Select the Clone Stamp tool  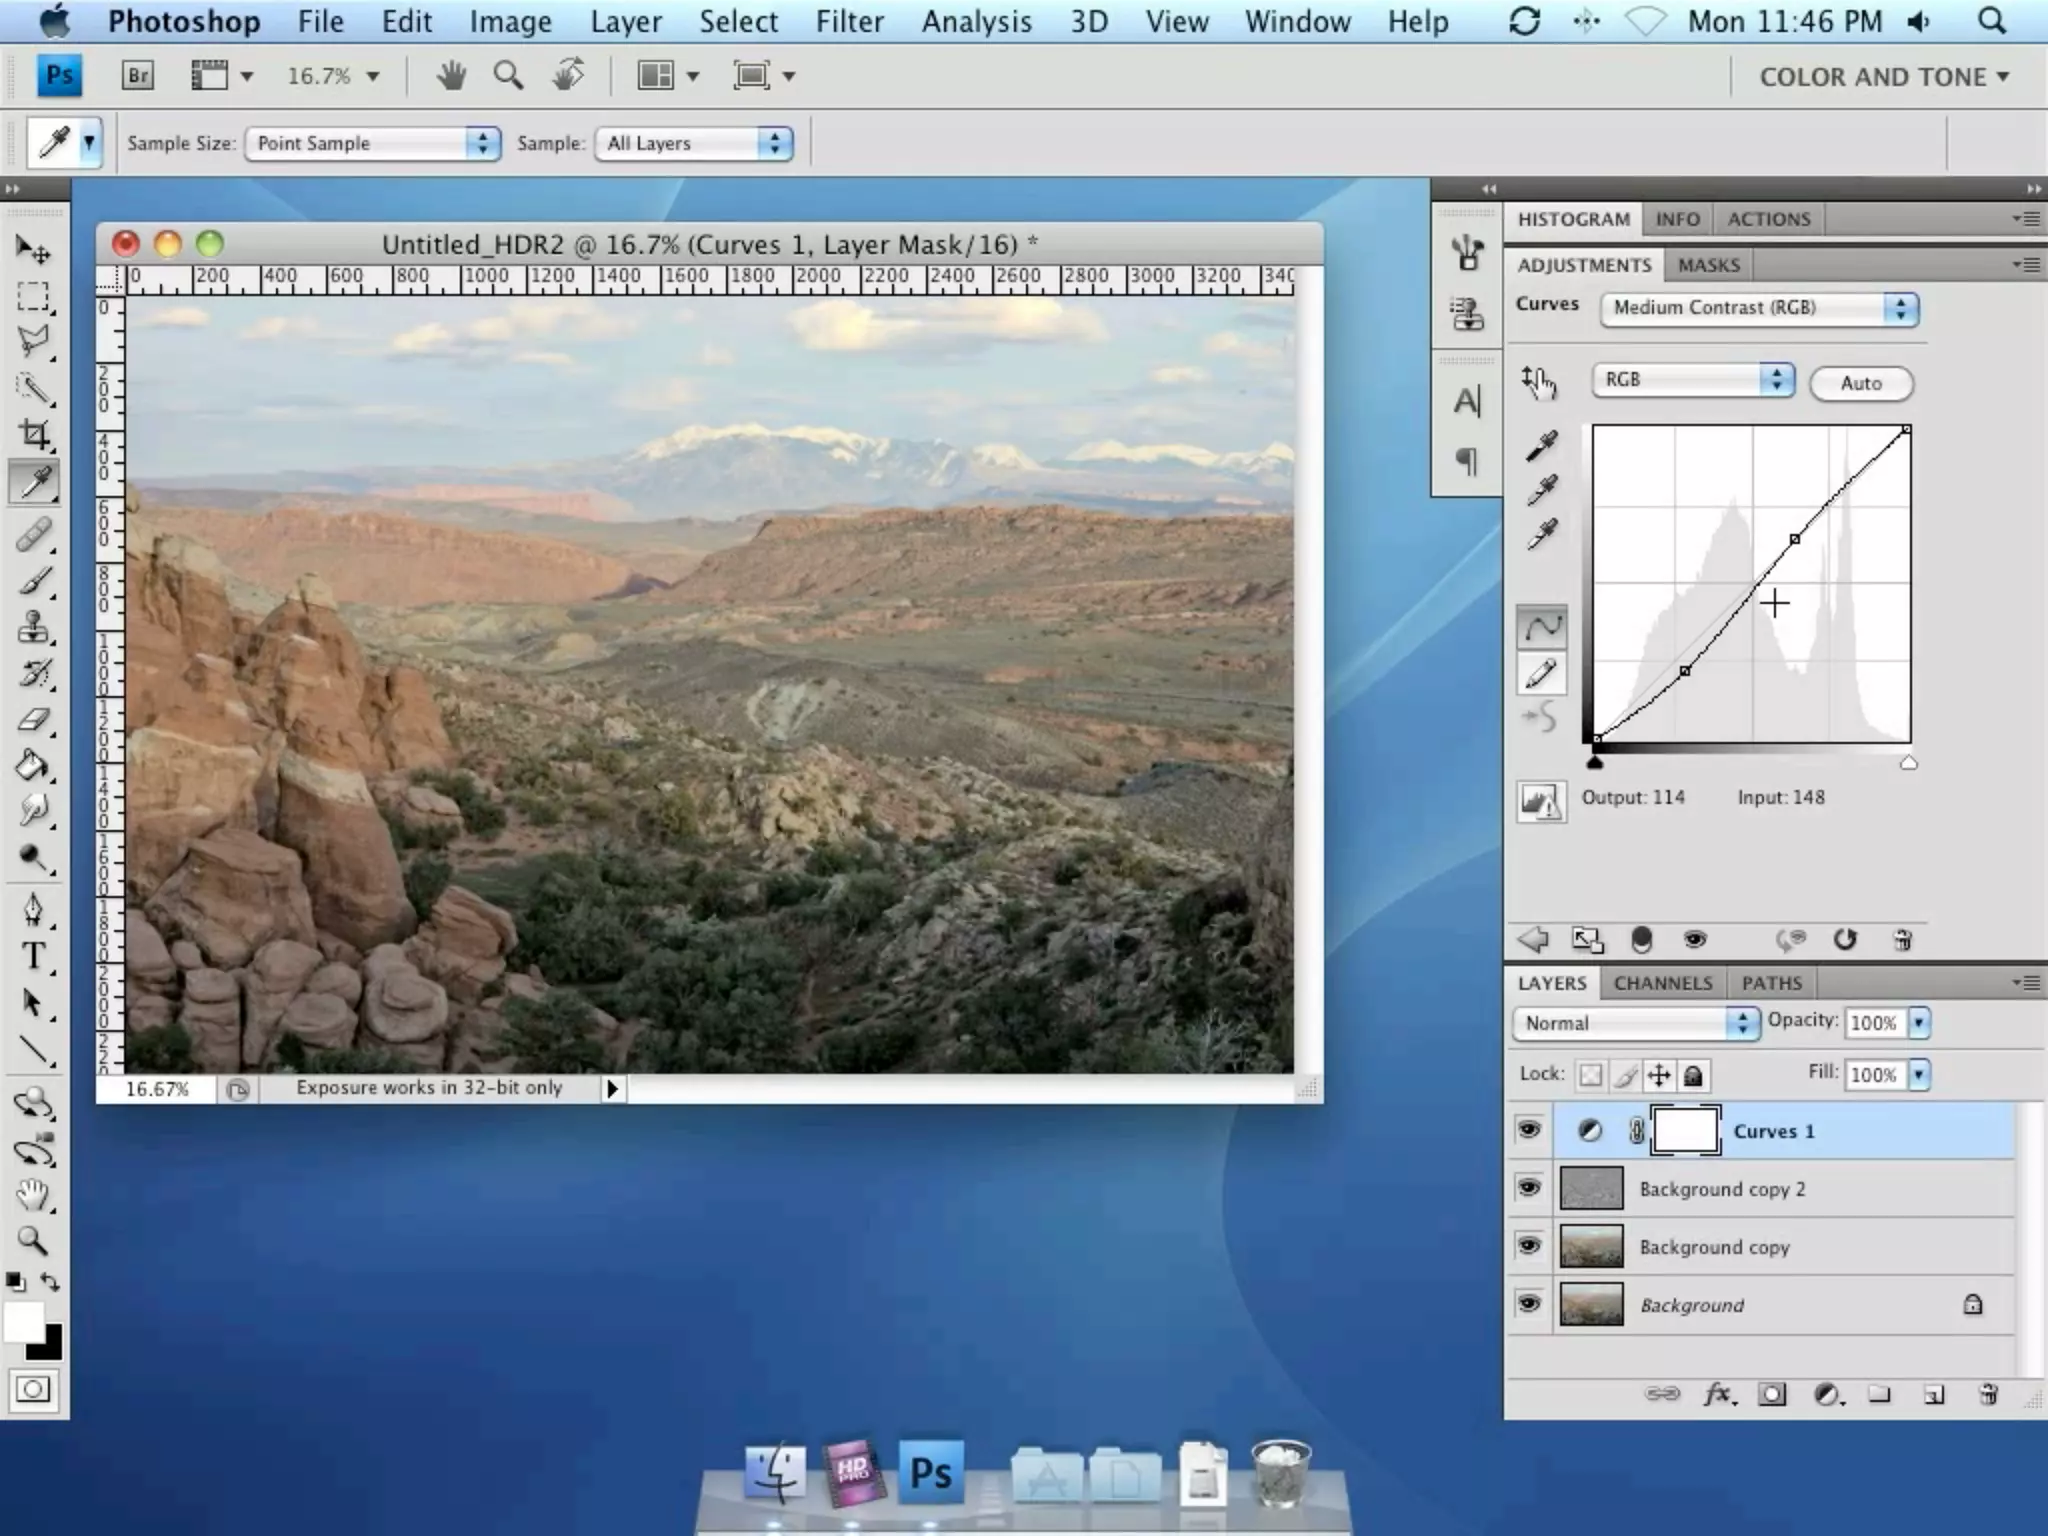(x=34, y=628)
